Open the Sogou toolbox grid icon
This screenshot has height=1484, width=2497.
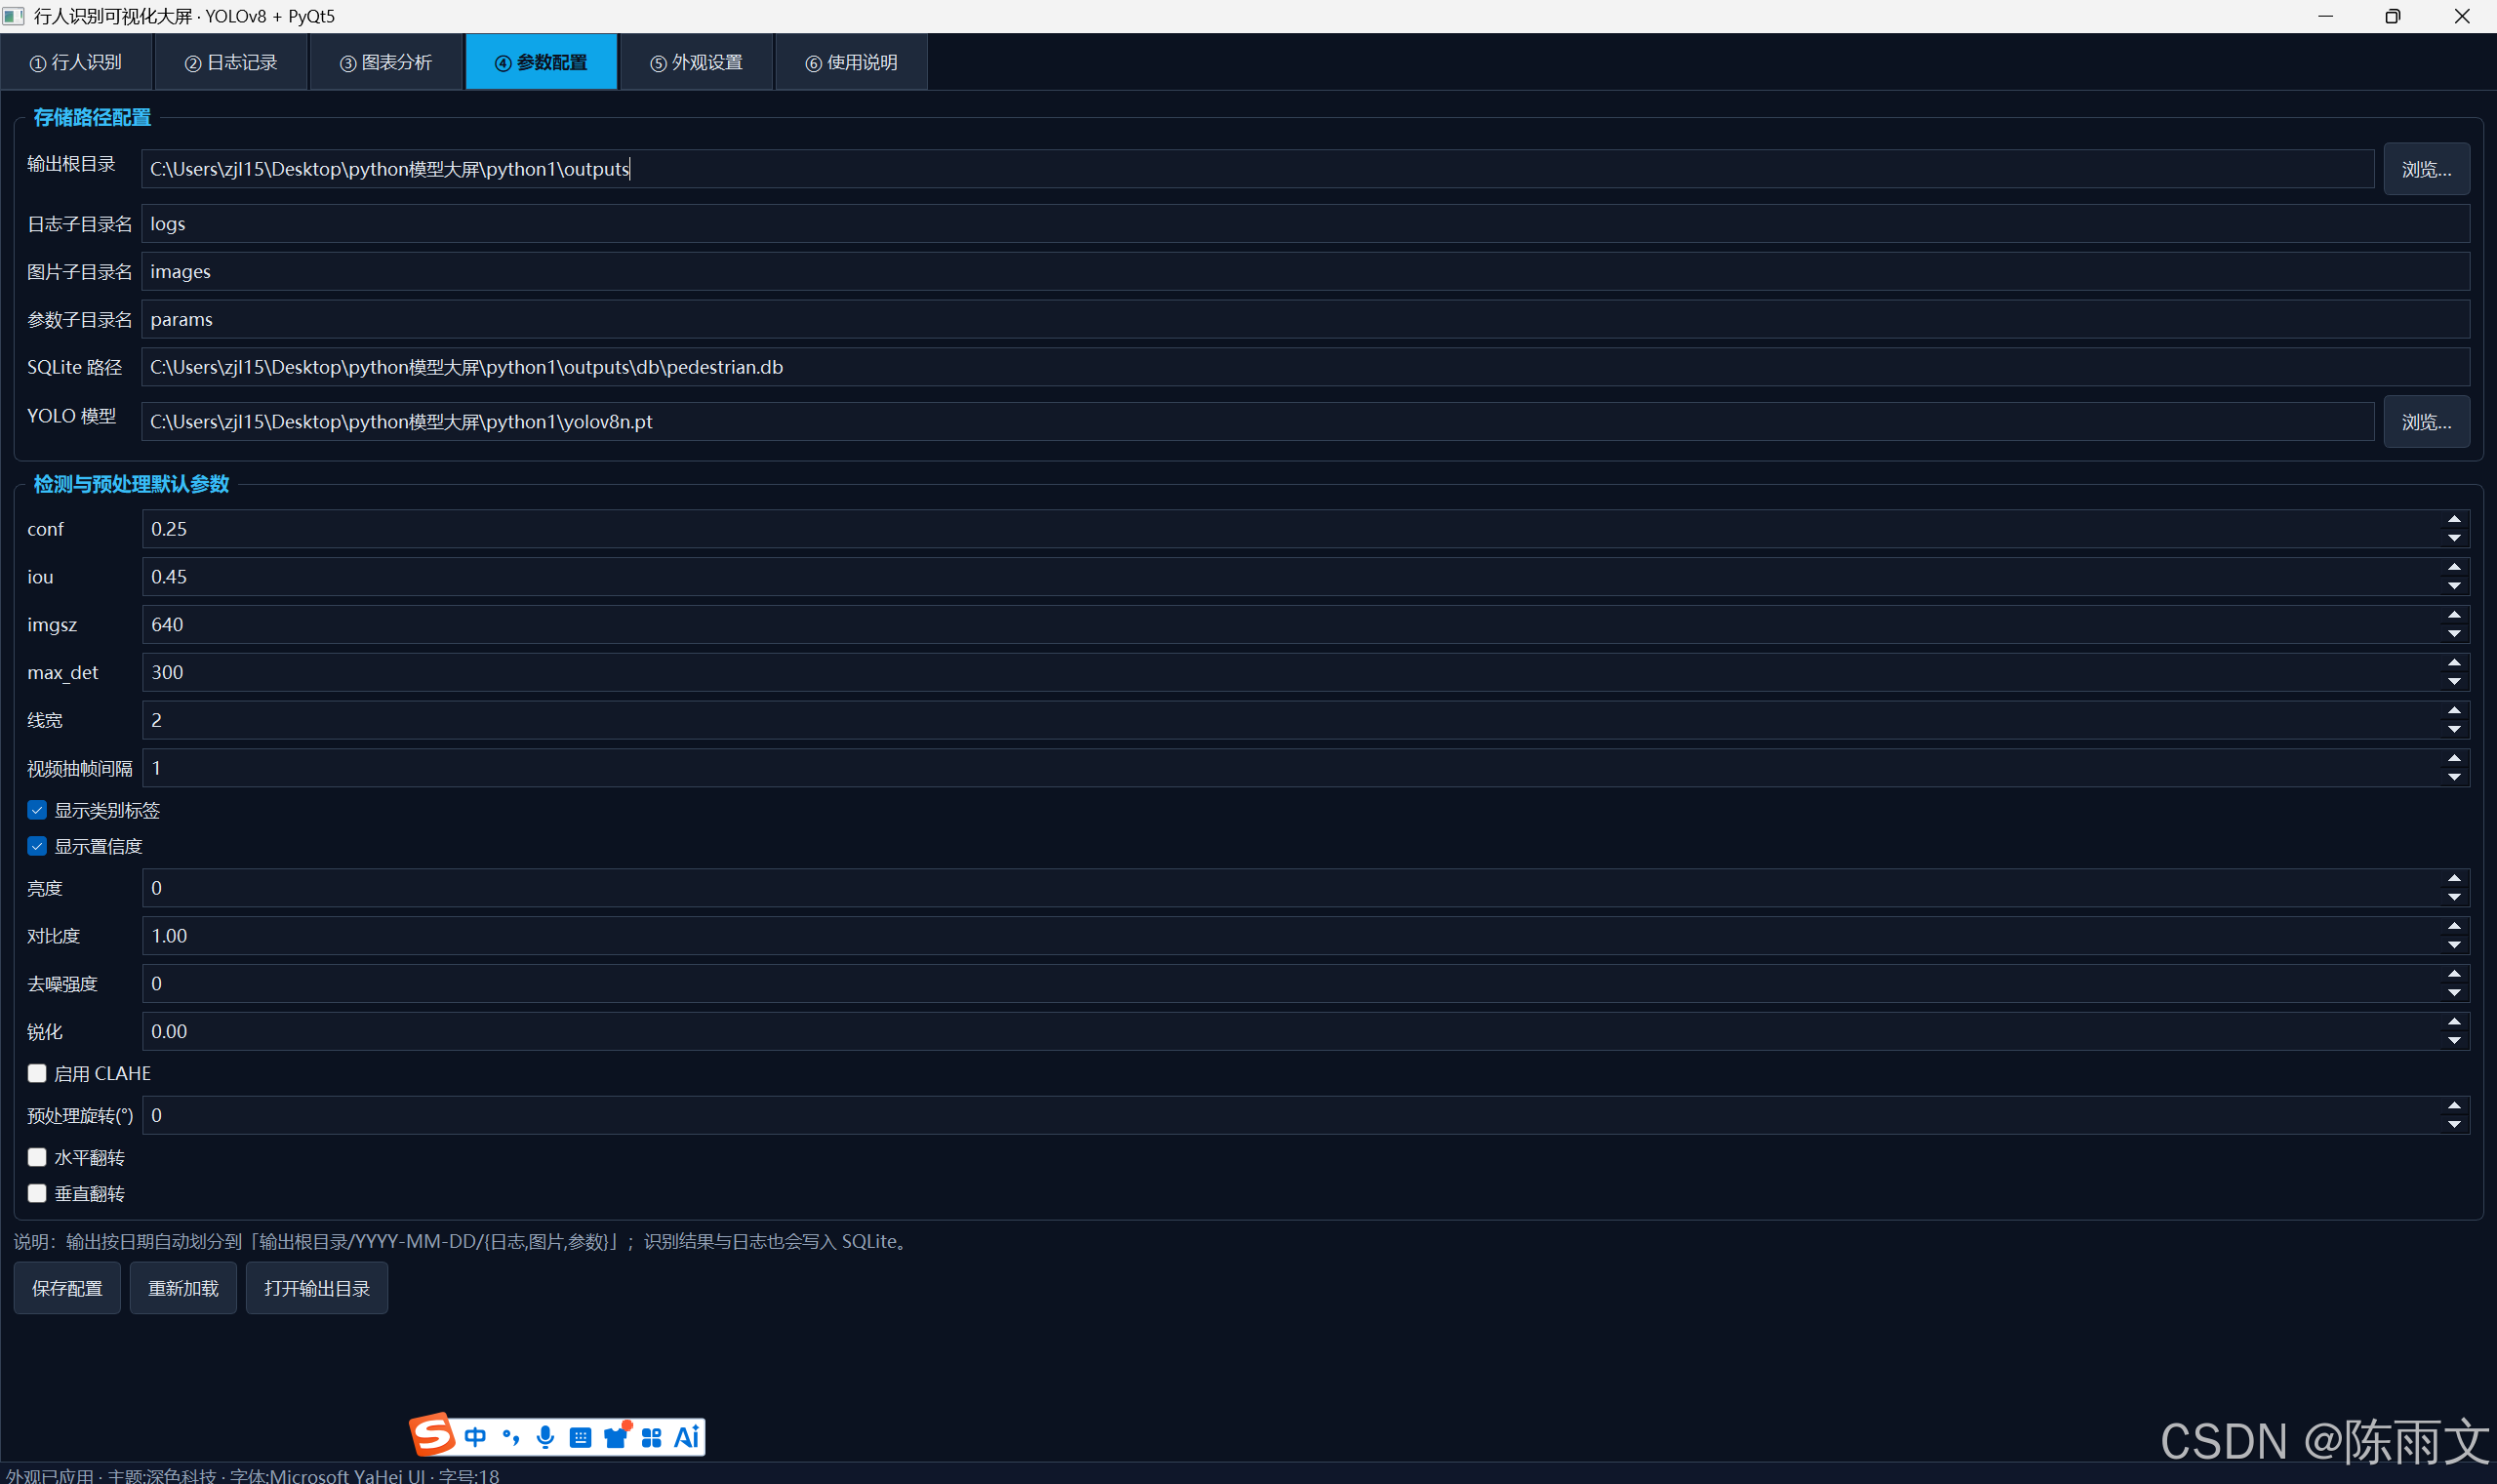pyautogui.click(x=652, y=1437)
